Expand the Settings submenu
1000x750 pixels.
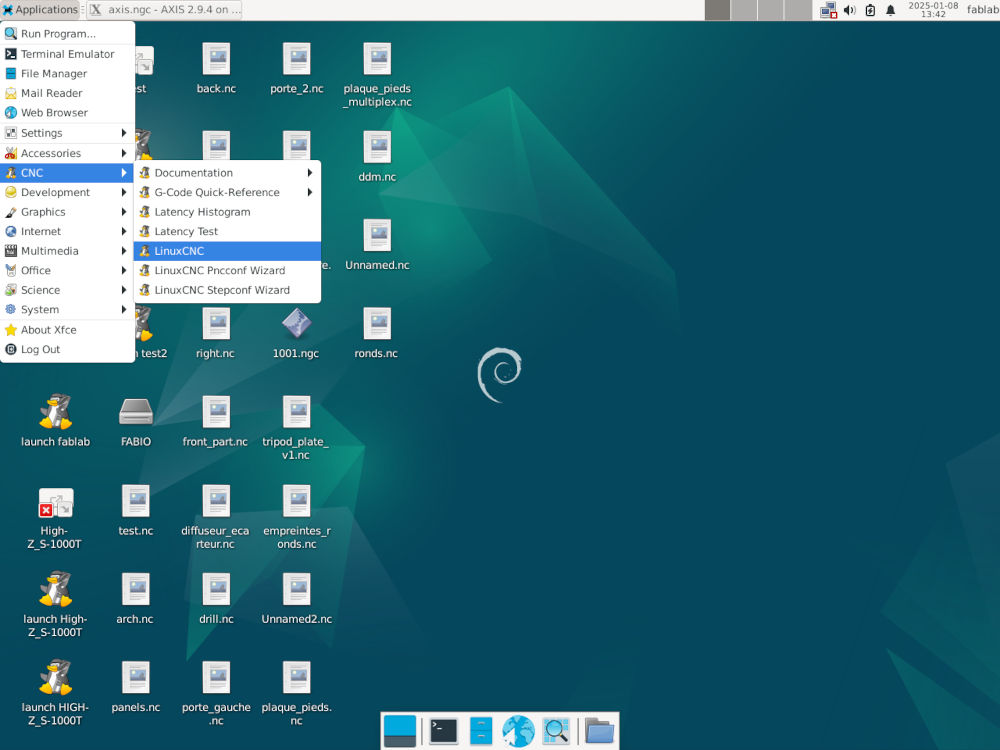[67, 133]
